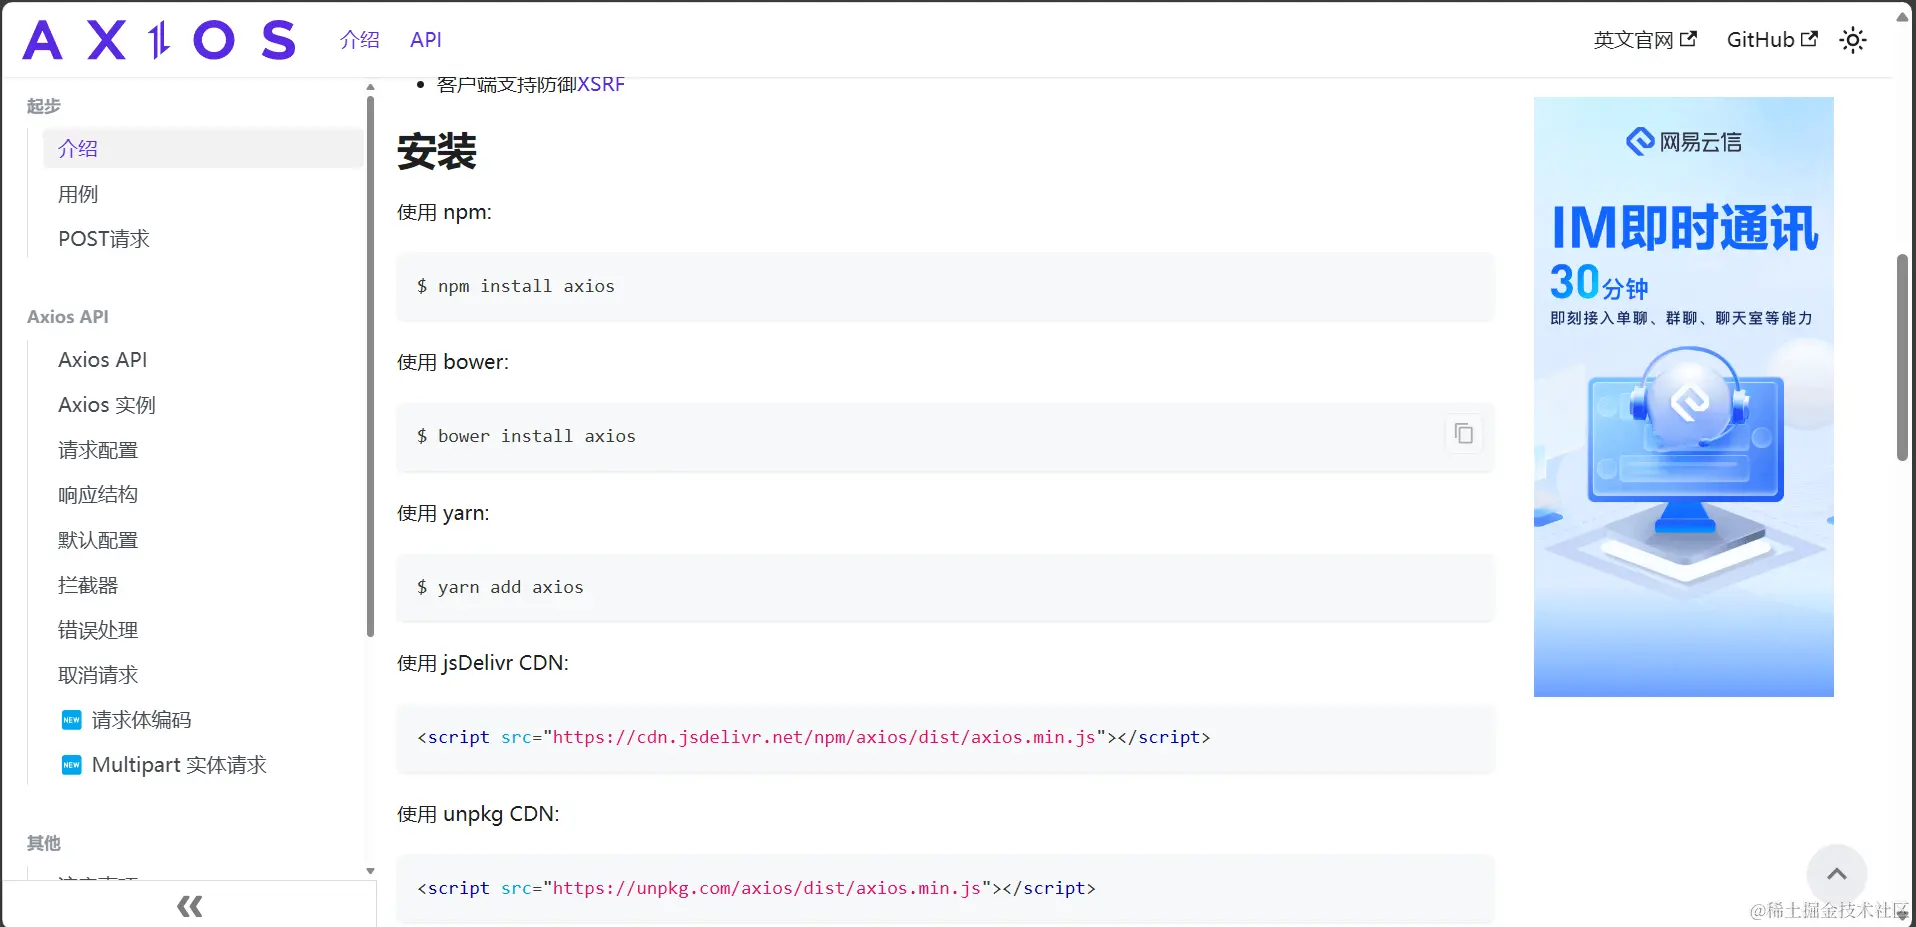Click the 使用 jsDelivr CDN: label text
Viewport: 1916px width, 927px height.
tap(483, 663)
